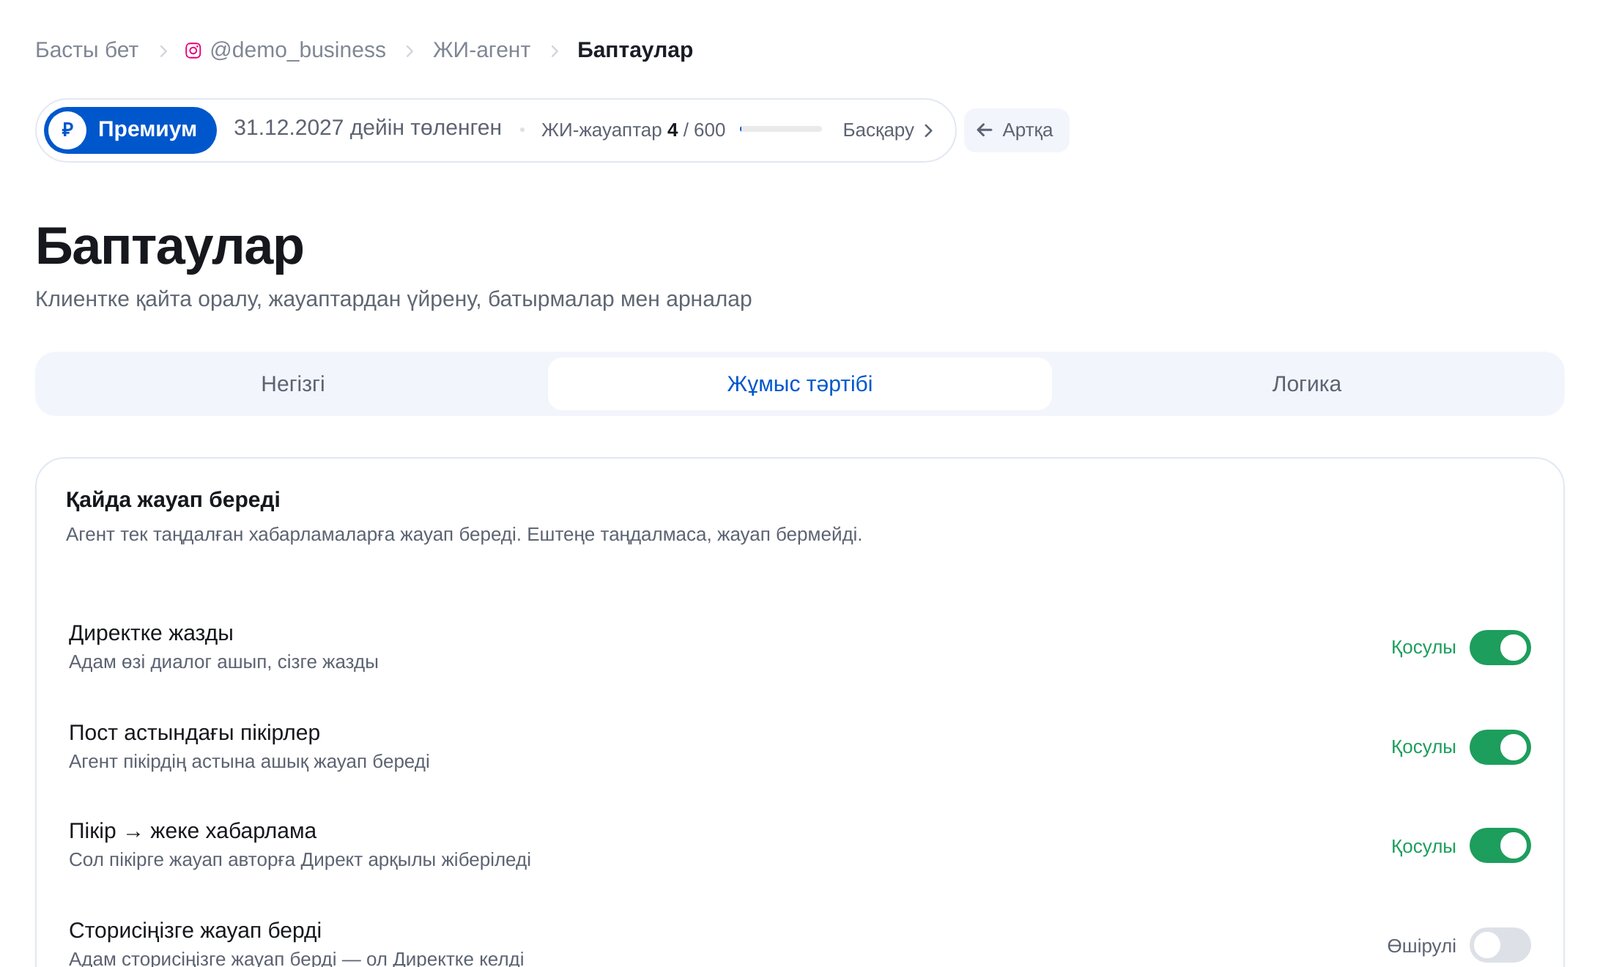Click the ruble coin icon in Премиум badge
1600x967 pixels.
[x=67, y=130]
